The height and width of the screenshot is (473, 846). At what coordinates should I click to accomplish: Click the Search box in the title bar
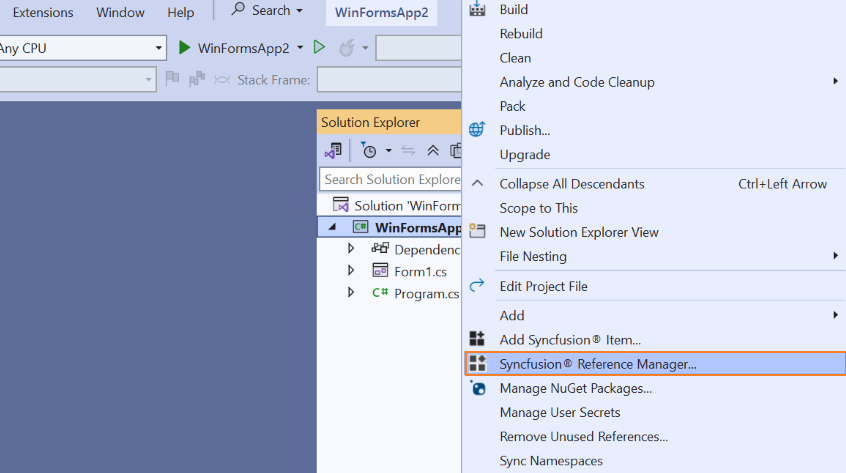(267, 10)
